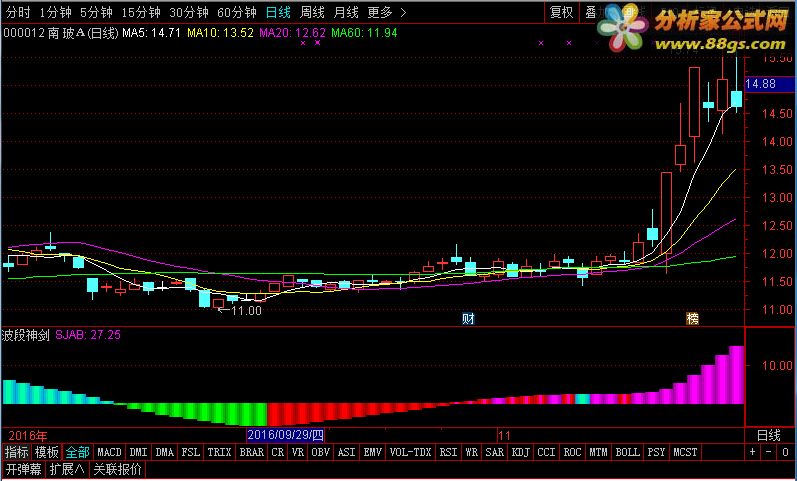Click the 波段神剑 indicator name
Viewport: 797px width, 481px height.
pos(25,335)
